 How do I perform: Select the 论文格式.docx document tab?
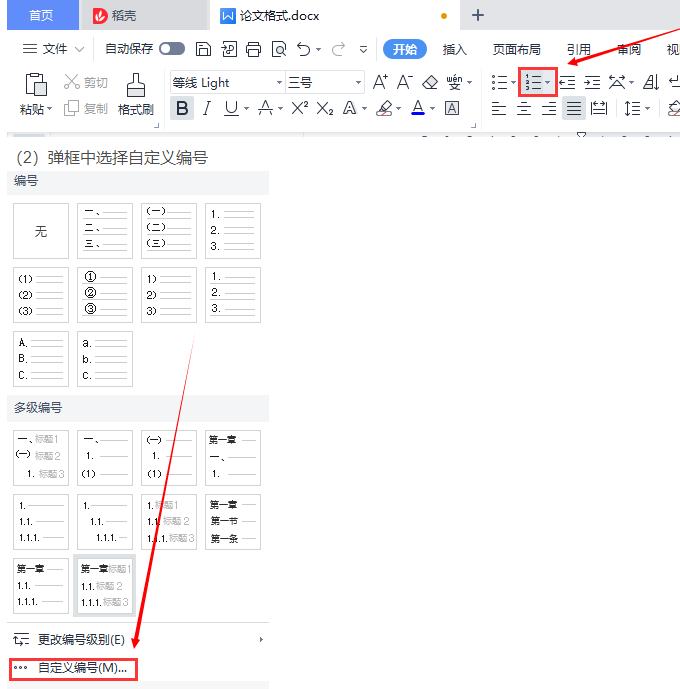334,15
